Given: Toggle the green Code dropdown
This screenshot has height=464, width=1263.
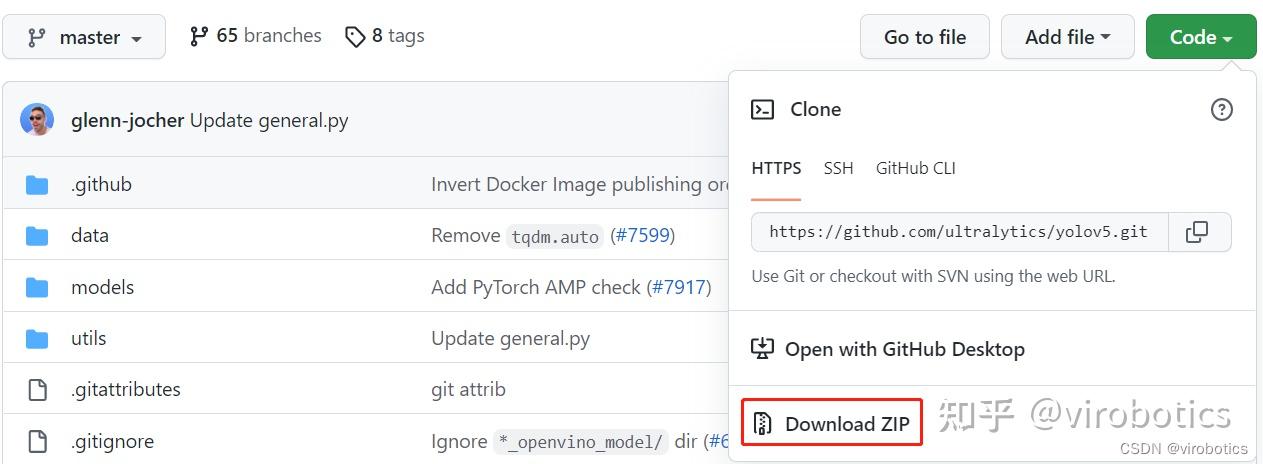Looking at the screenshot, I should coord(1200,37).
